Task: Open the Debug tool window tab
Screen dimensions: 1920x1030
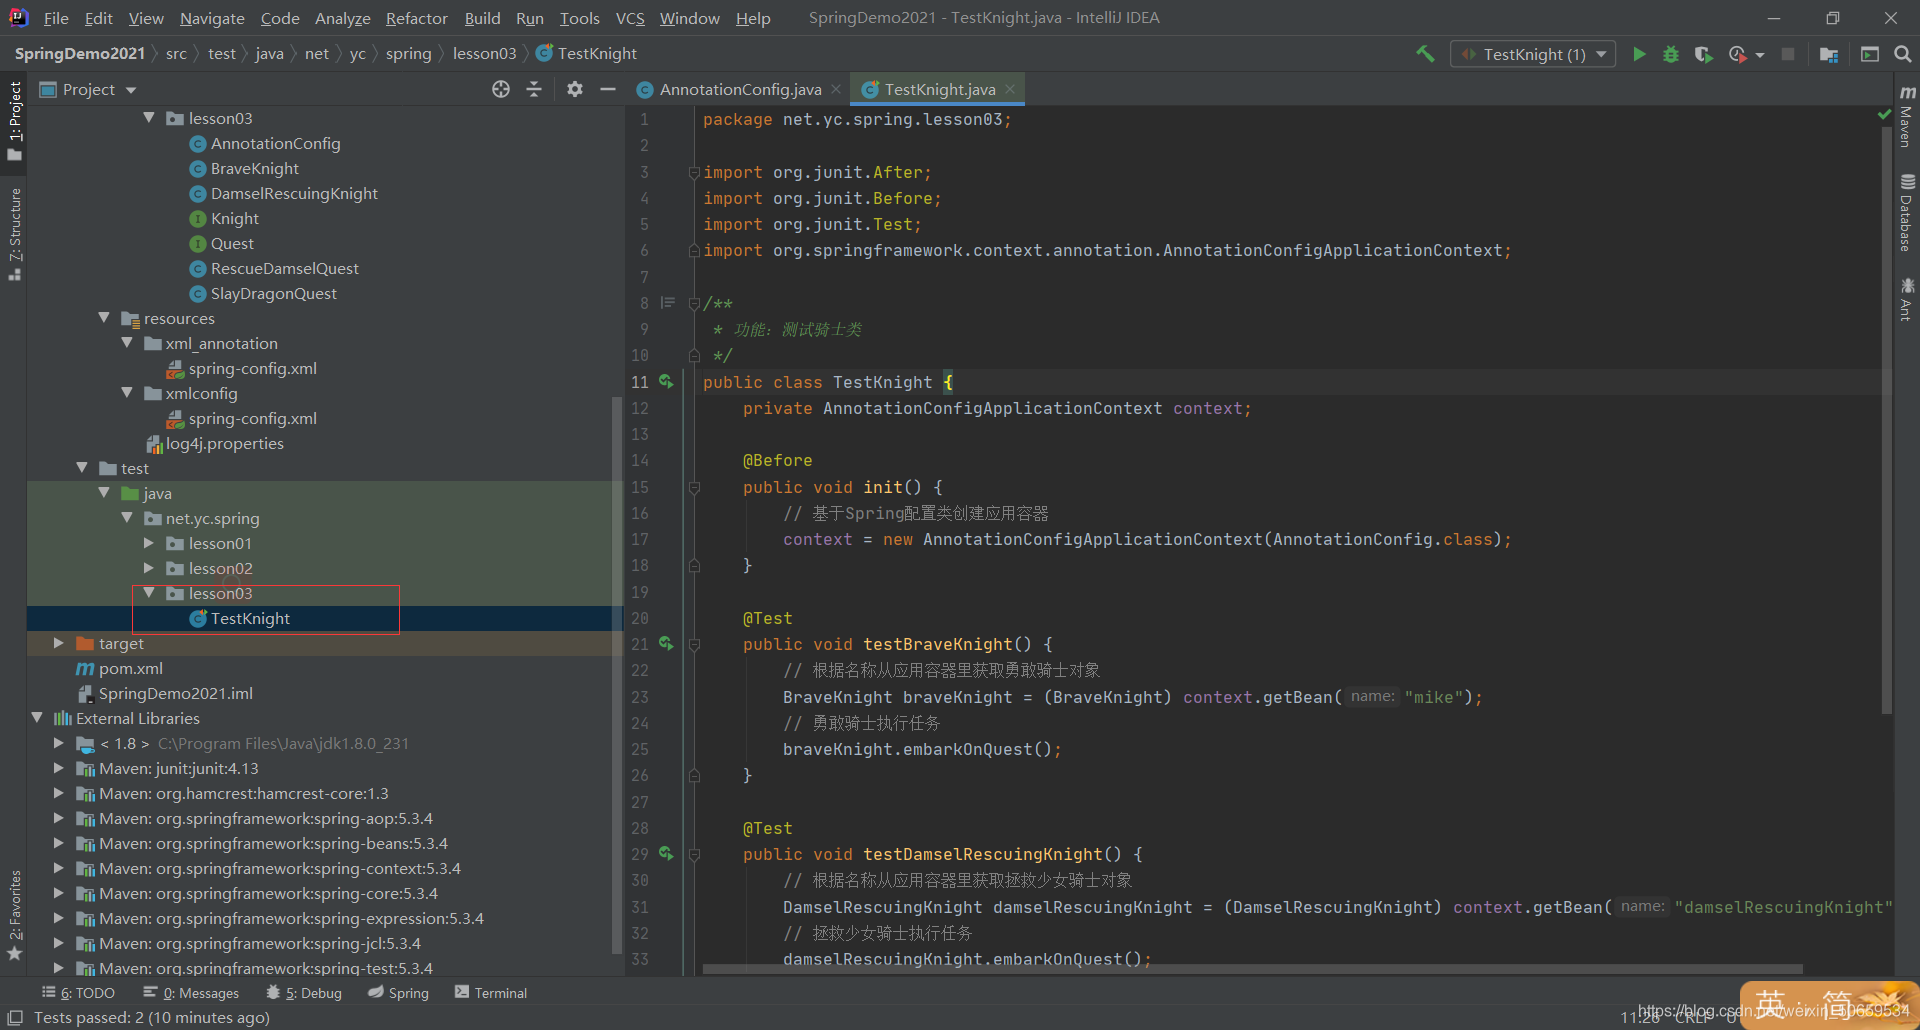Action: (x=304, y=992)
